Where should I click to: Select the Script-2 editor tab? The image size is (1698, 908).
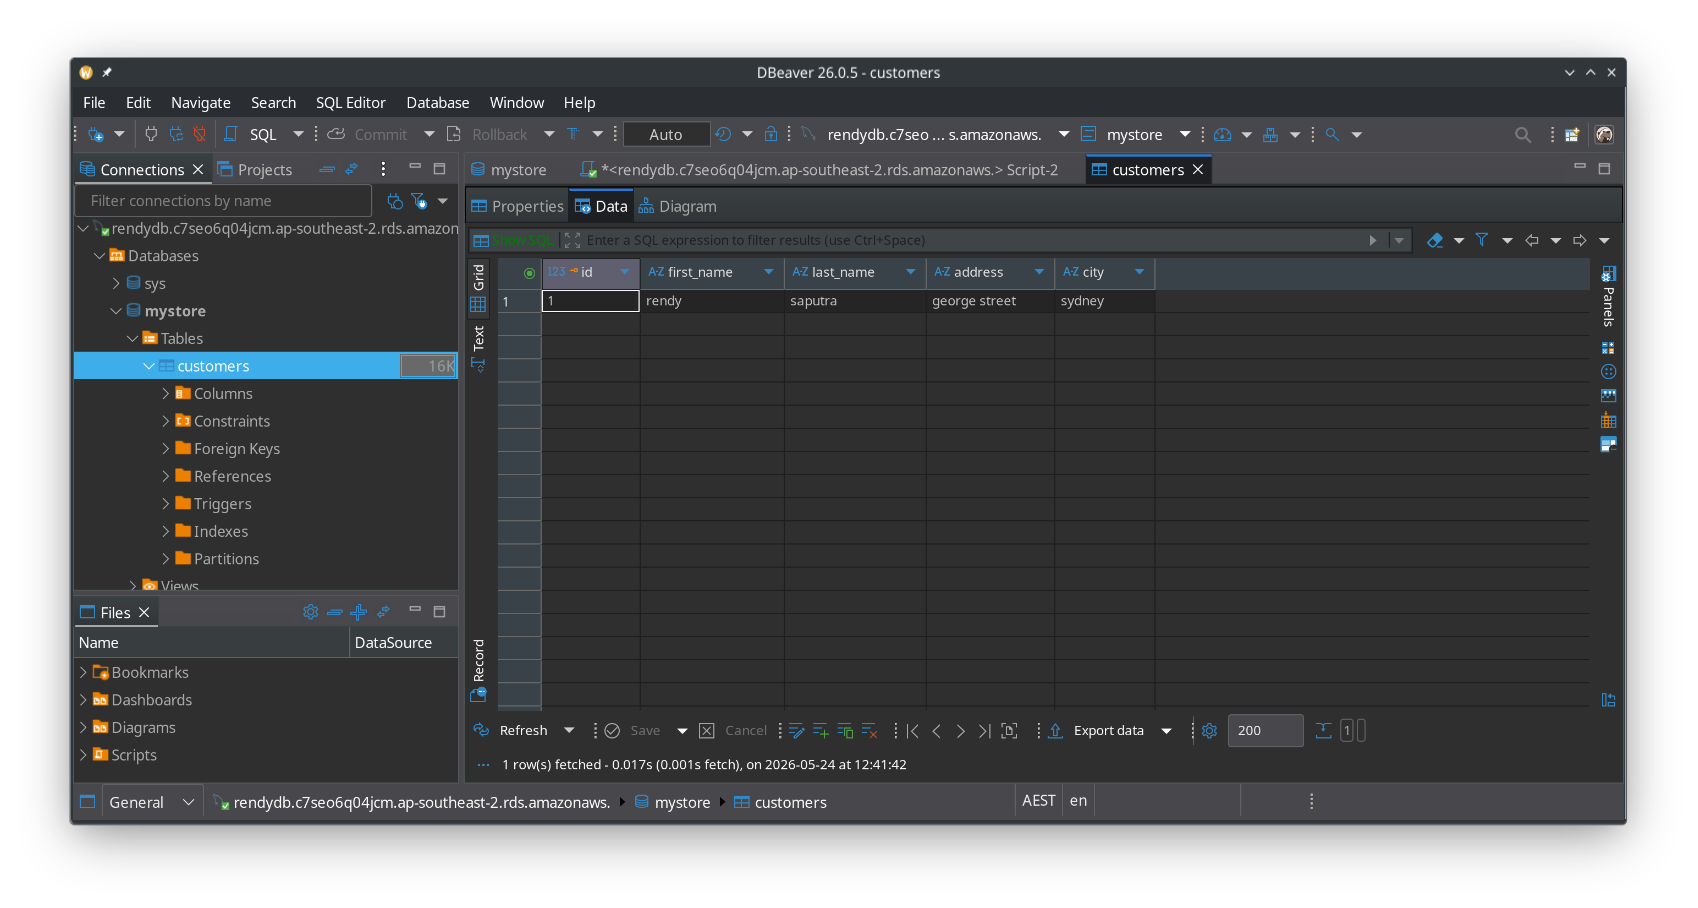point(820,169)
